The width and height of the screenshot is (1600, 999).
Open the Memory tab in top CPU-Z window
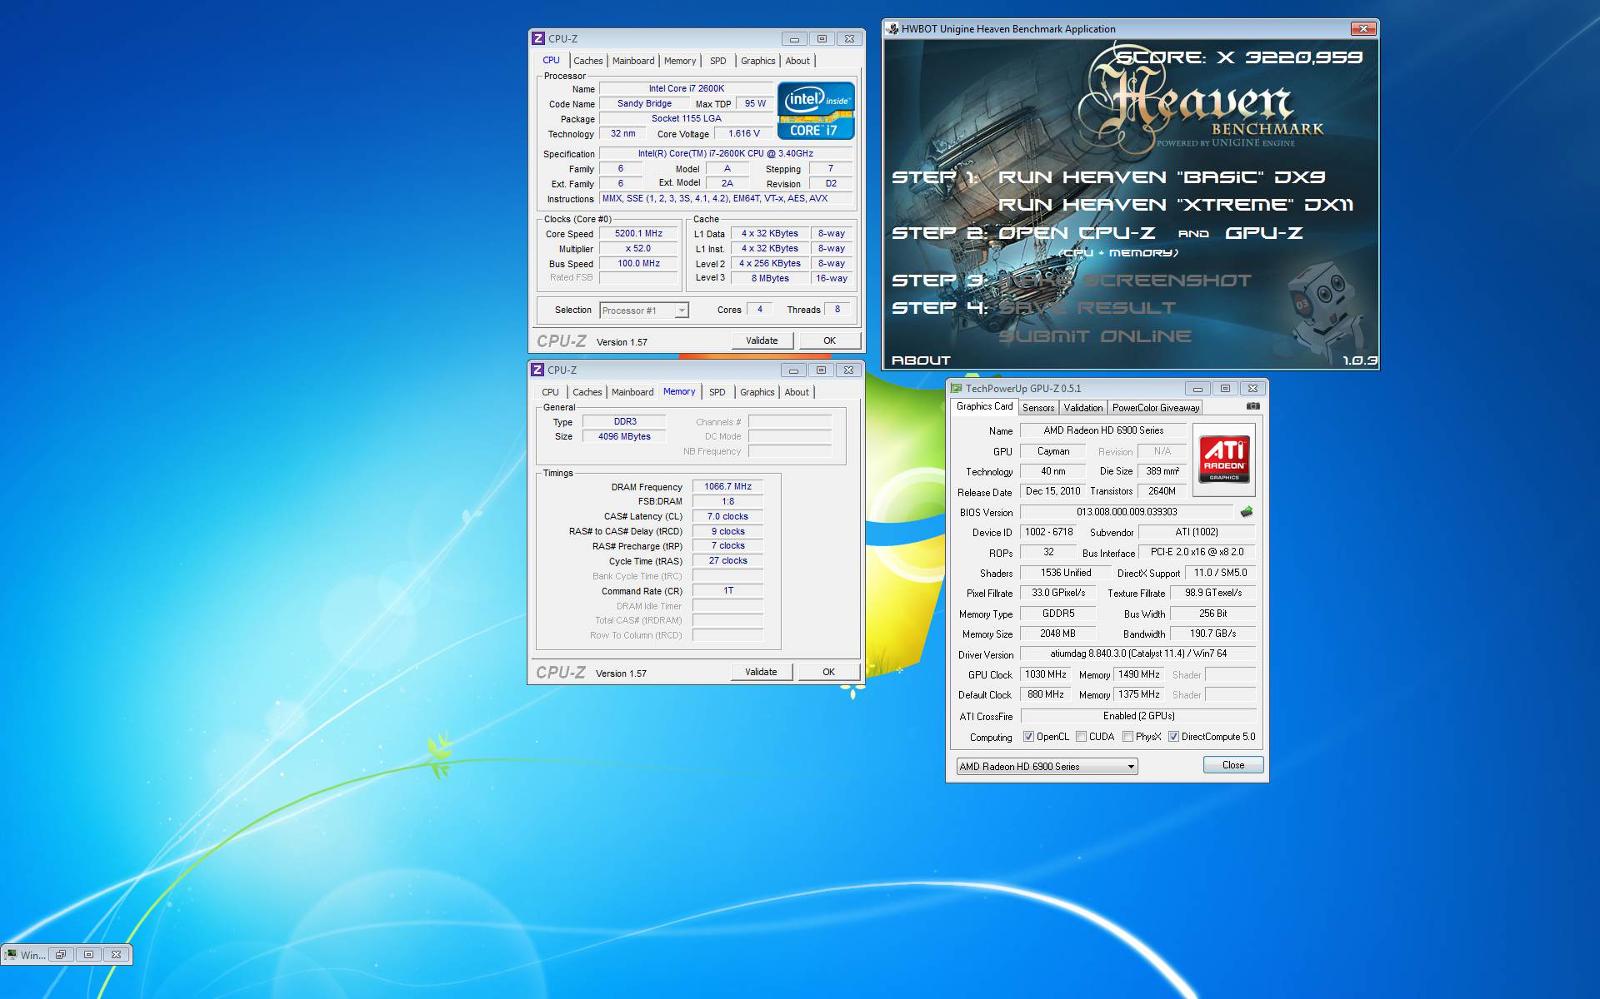point(680,61)
